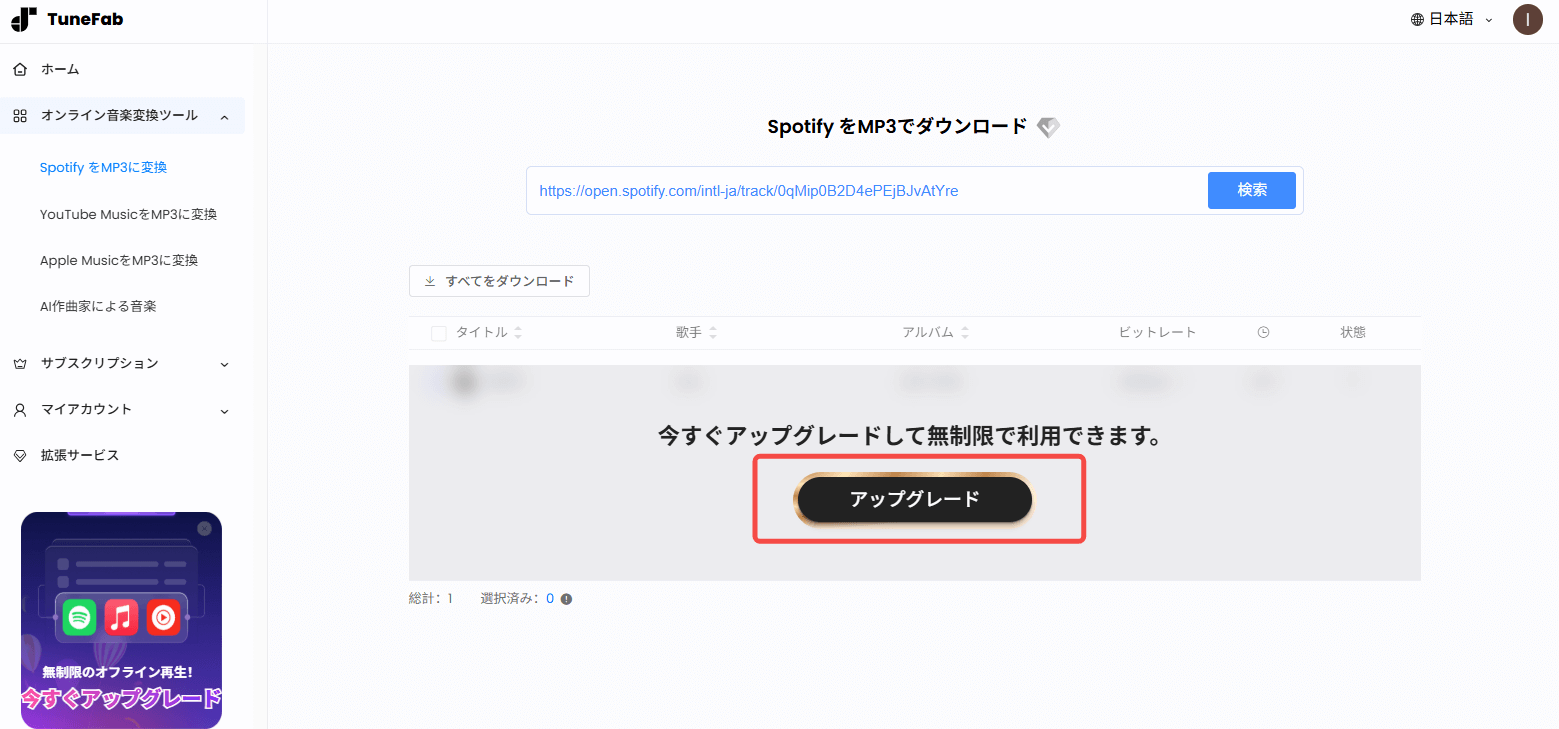Click the diamond icon beside 拡張サービス
The width and height of the screenshot is (1559, 729).
click(20, 456)
